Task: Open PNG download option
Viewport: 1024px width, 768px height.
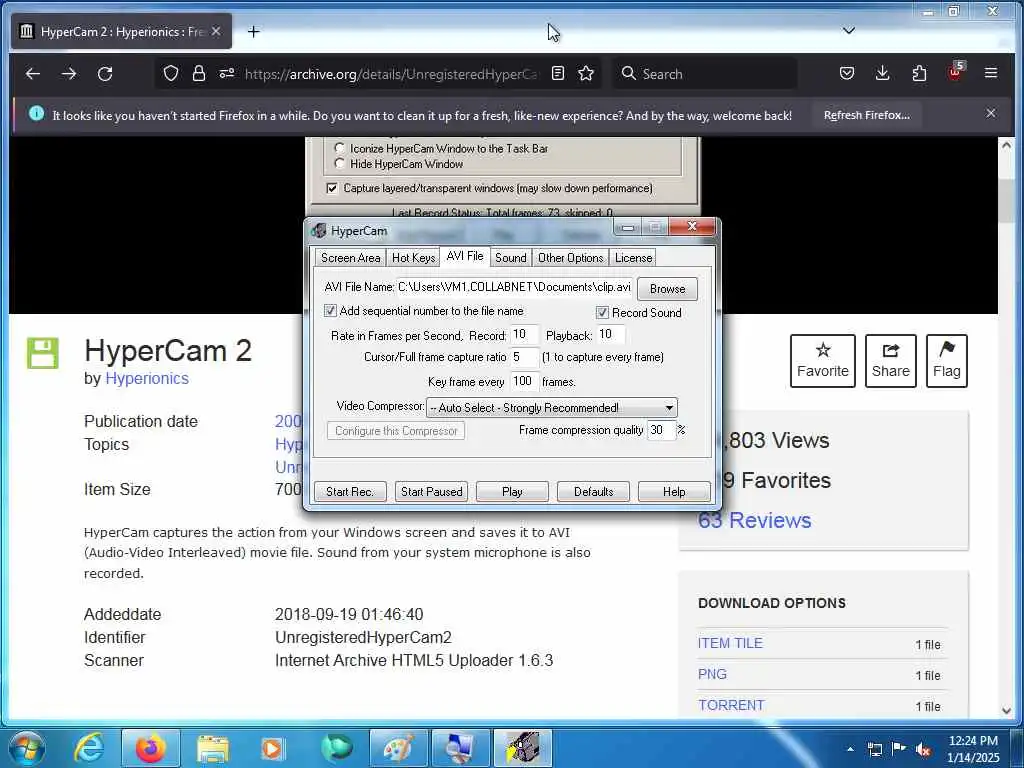Action: point(712,674)
